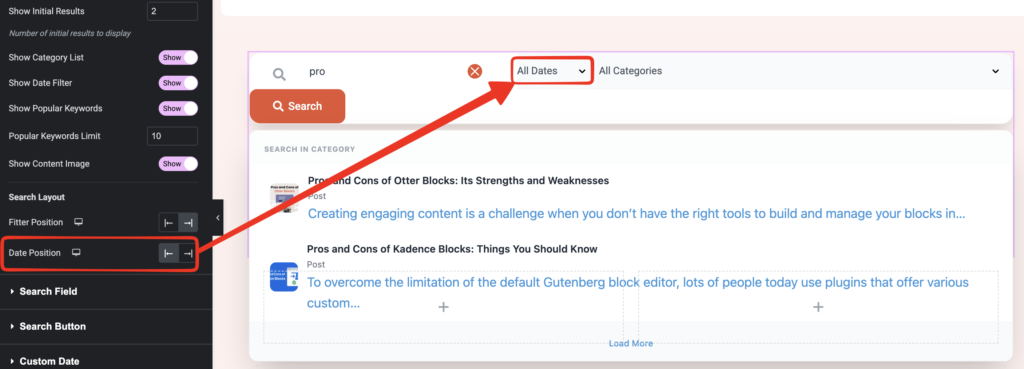The height and width of the screenshot is (369, 1024).
Task: Click the Popular Keywords Limit input field
Action: [172, 136]
